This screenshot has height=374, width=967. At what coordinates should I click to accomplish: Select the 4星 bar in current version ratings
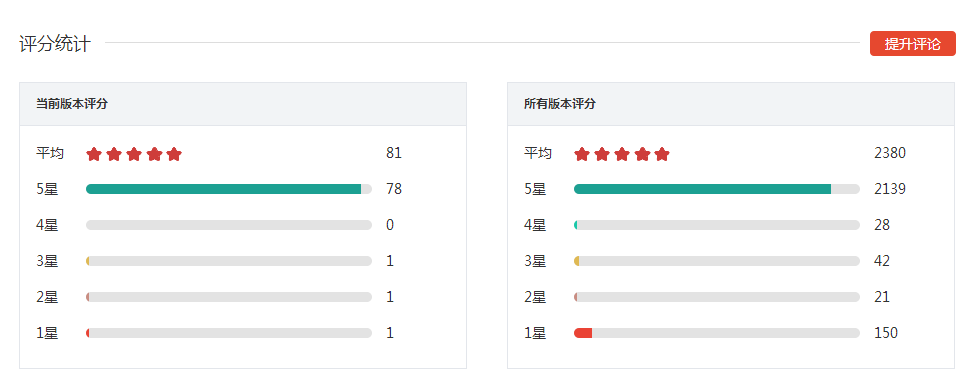(x=229, y=225)
